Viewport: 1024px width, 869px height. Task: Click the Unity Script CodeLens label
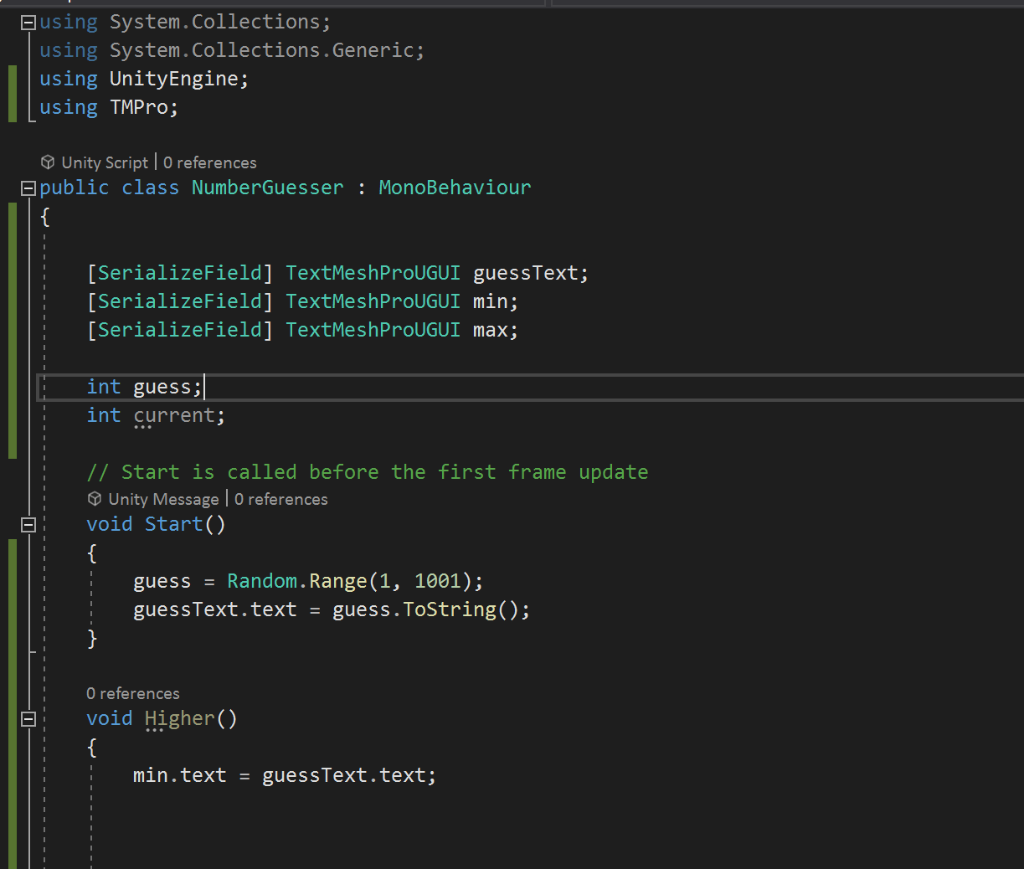click(x=104, y=162)
